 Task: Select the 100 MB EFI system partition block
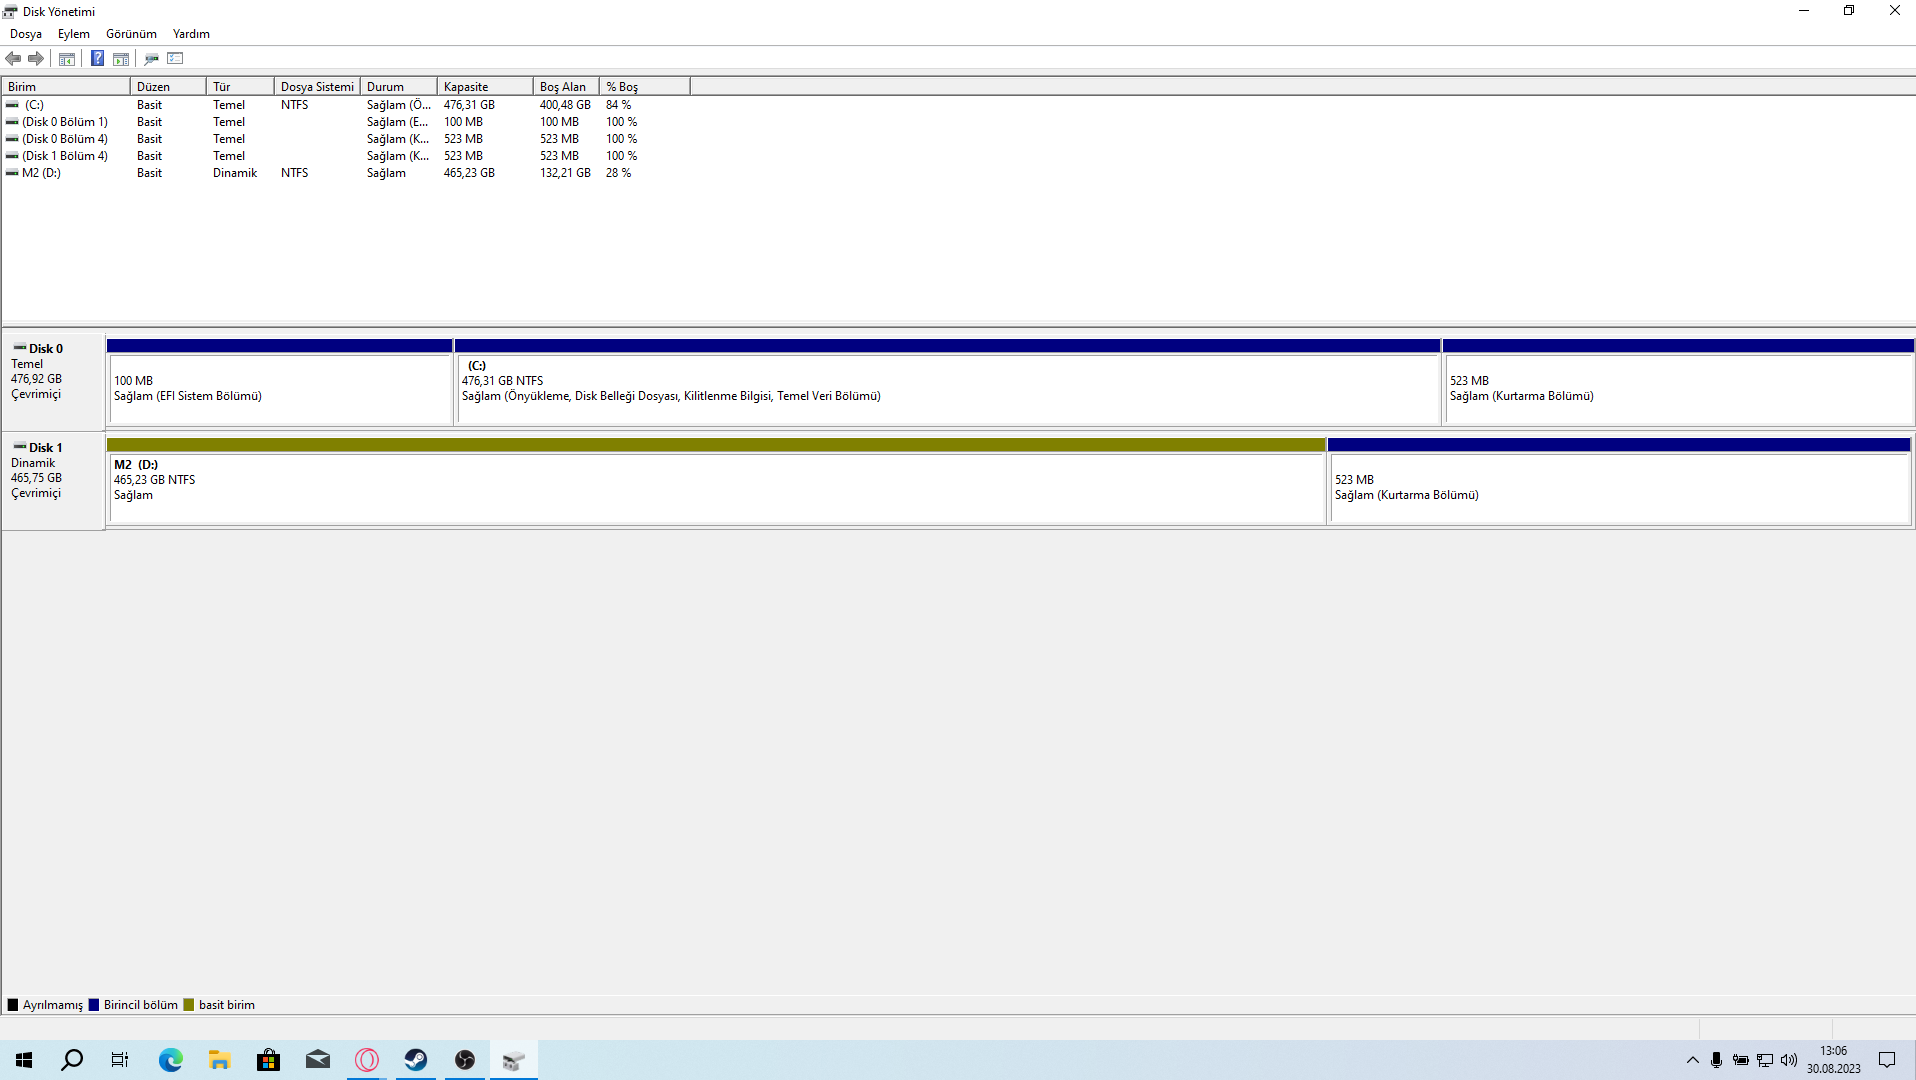[280, 382]
